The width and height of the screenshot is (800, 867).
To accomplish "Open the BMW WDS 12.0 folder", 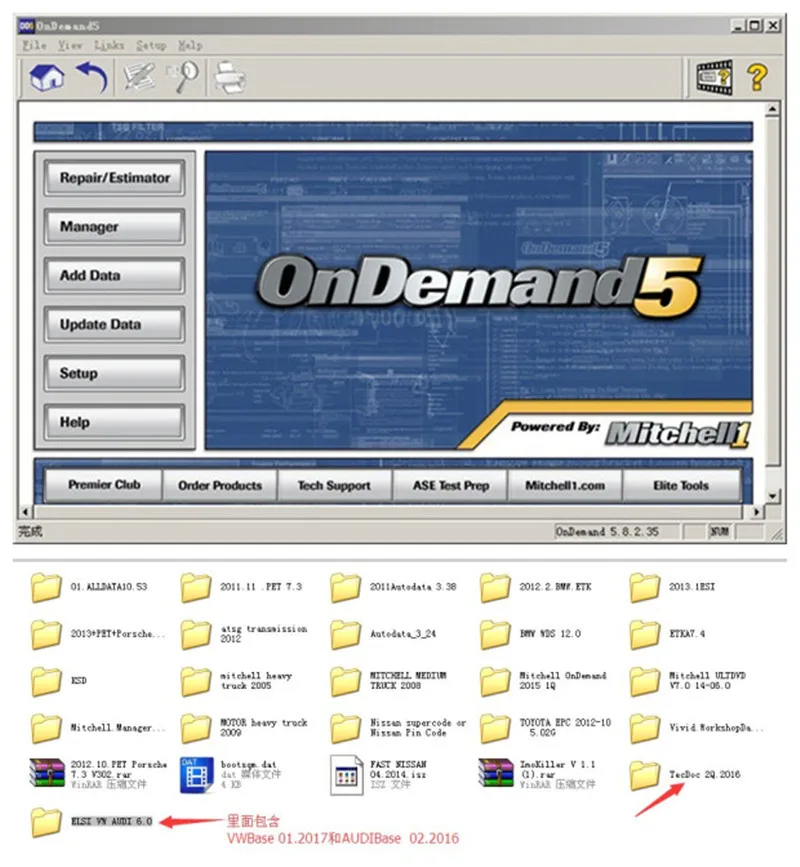I will (x=531, y=634).
